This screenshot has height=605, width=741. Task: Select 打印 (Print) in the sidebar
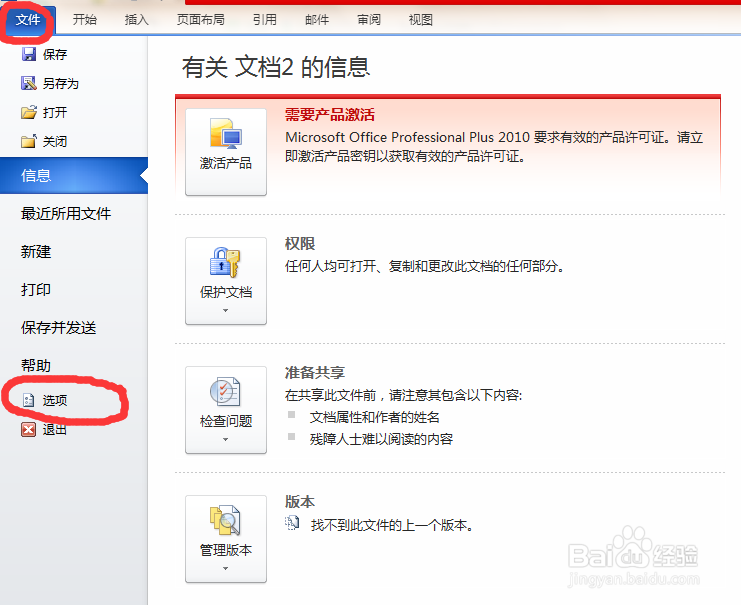tap(35, 289)
